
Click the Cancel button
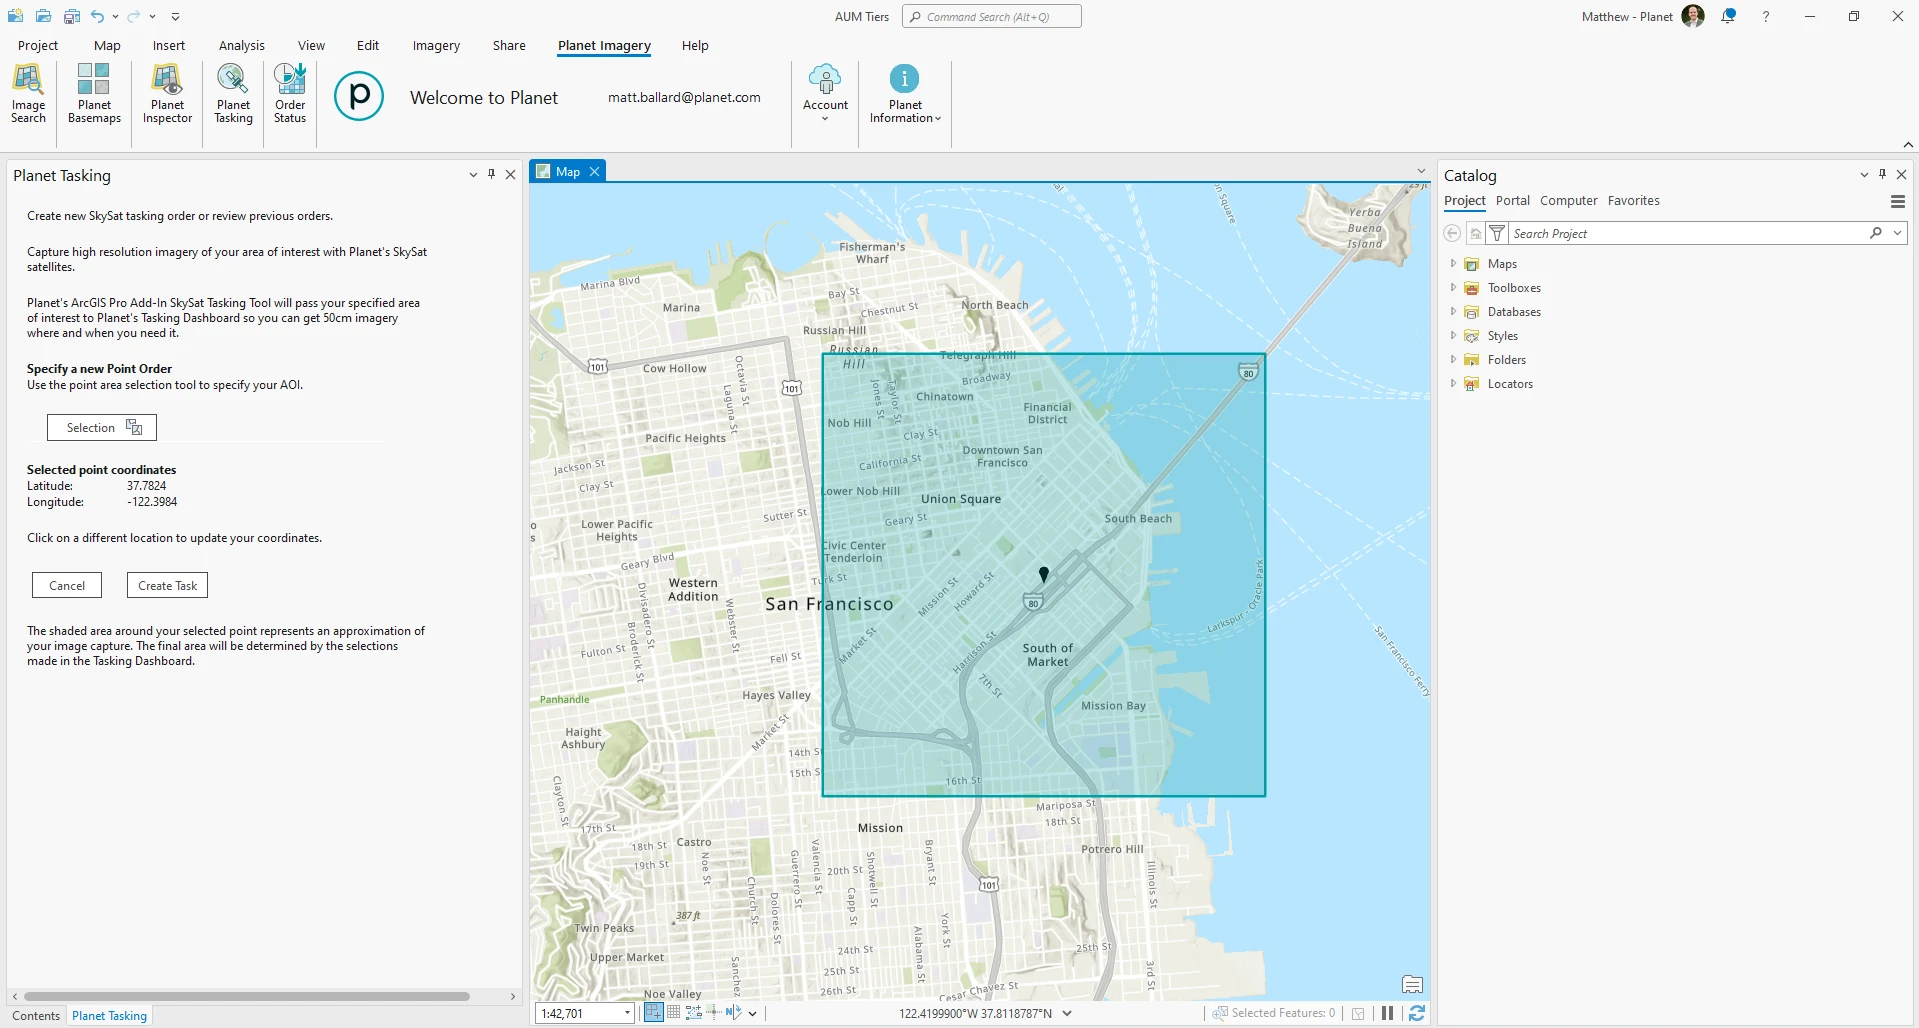pyautogui.click(x=67, y=585)
